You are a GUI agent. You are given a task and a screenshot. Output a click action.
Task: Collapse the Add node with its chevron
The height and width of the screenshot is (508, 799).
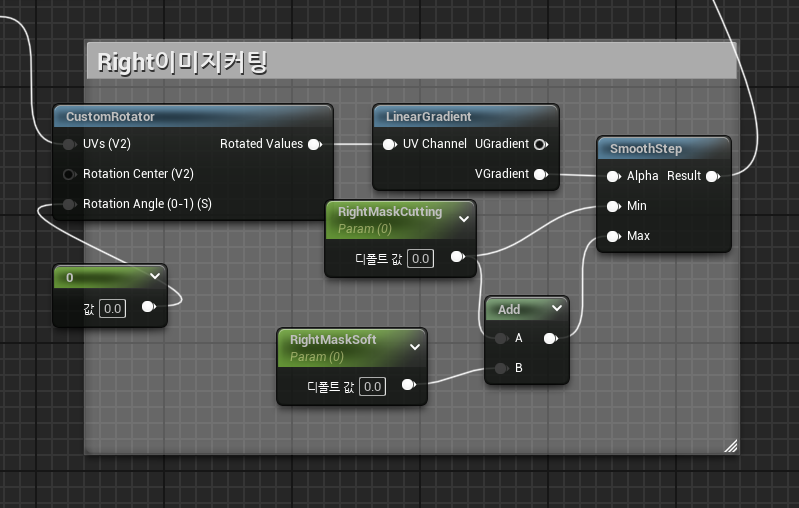557,308
